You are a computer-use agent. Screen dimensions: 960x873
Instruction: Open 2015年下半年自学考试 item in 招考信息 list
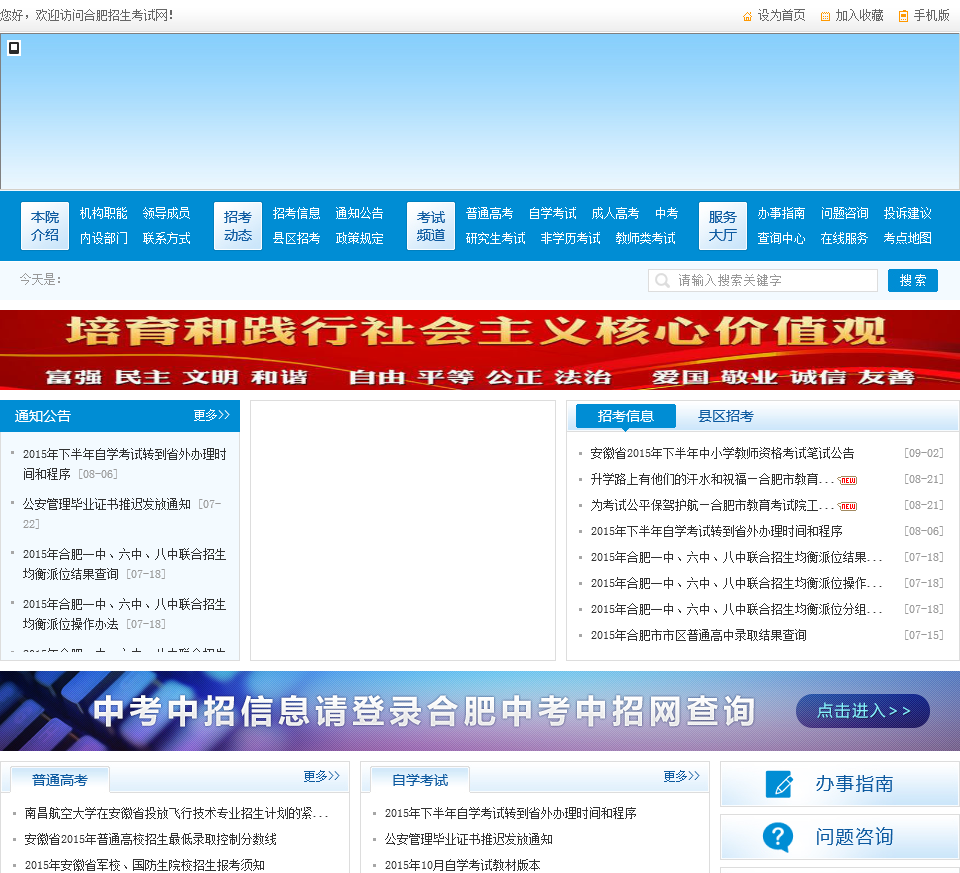(x=716, y=531)
